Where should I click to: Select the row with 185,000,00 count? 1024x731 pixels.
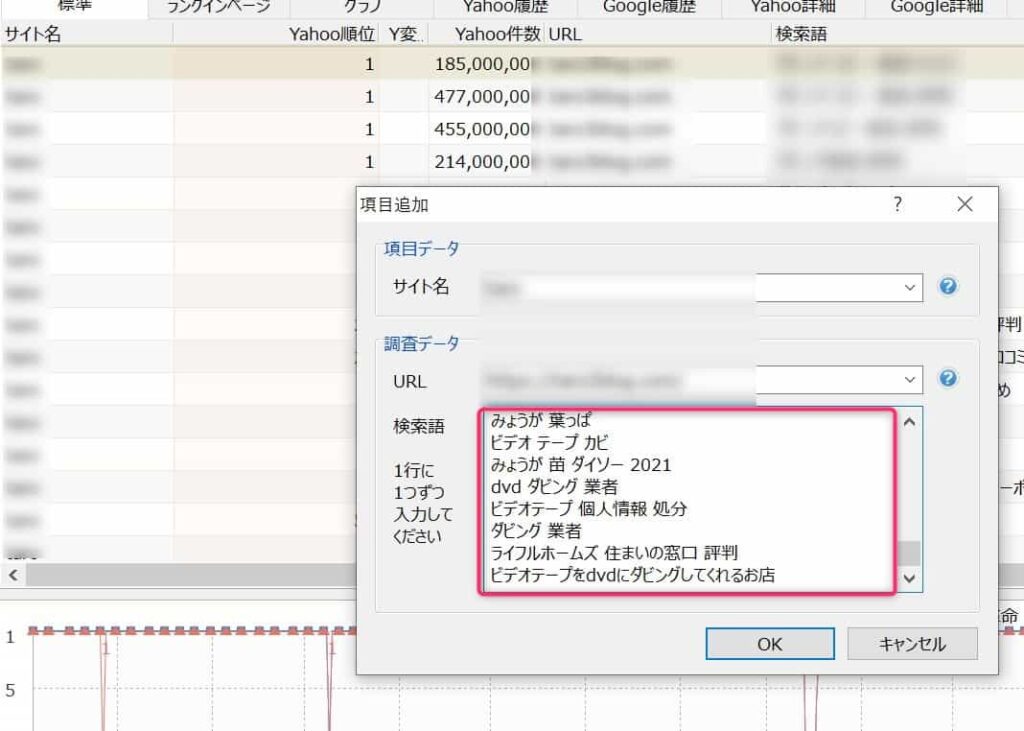(512, 63)
